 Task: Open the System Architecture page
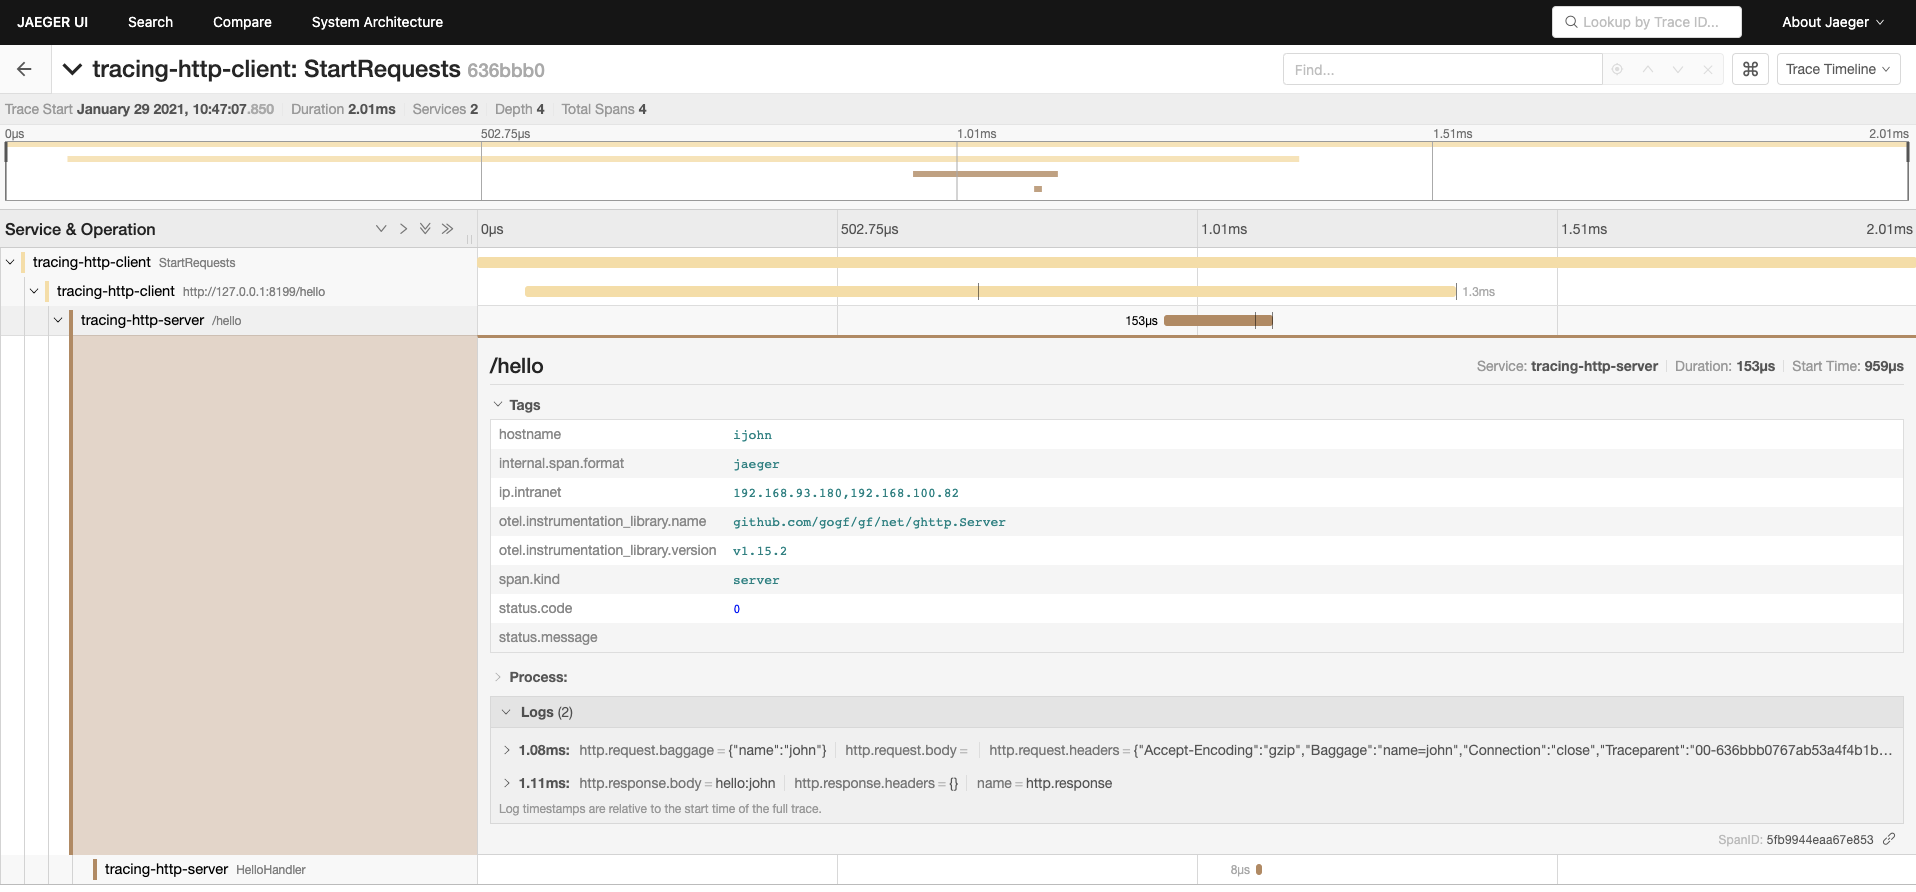pyautogui.click(x=377, y=22)
